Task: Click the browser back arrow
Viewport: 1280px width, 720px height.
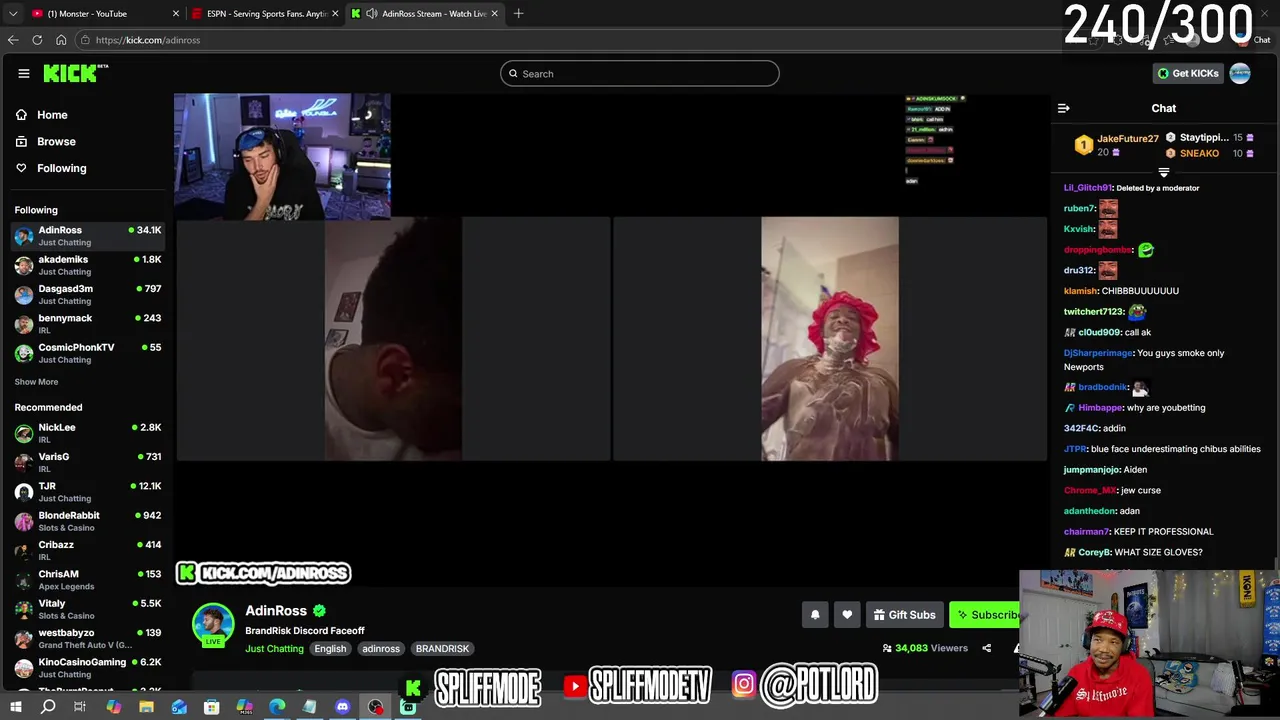Action: [13, 40]
